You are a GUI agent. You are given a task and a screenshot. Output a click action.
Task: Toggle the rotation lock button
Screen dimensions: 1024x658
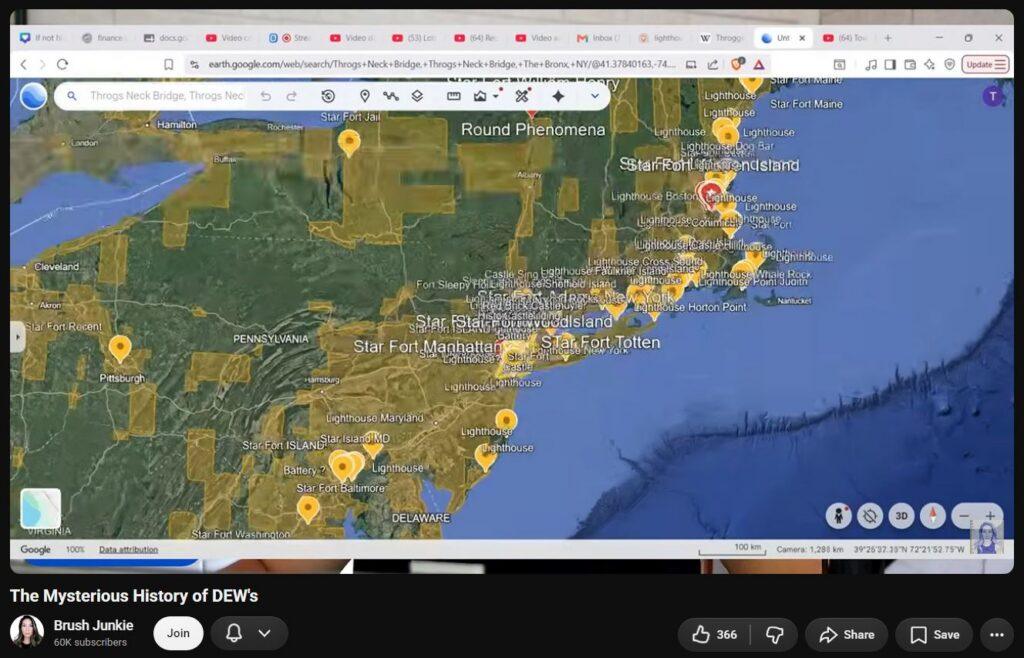tap(870, 516)
